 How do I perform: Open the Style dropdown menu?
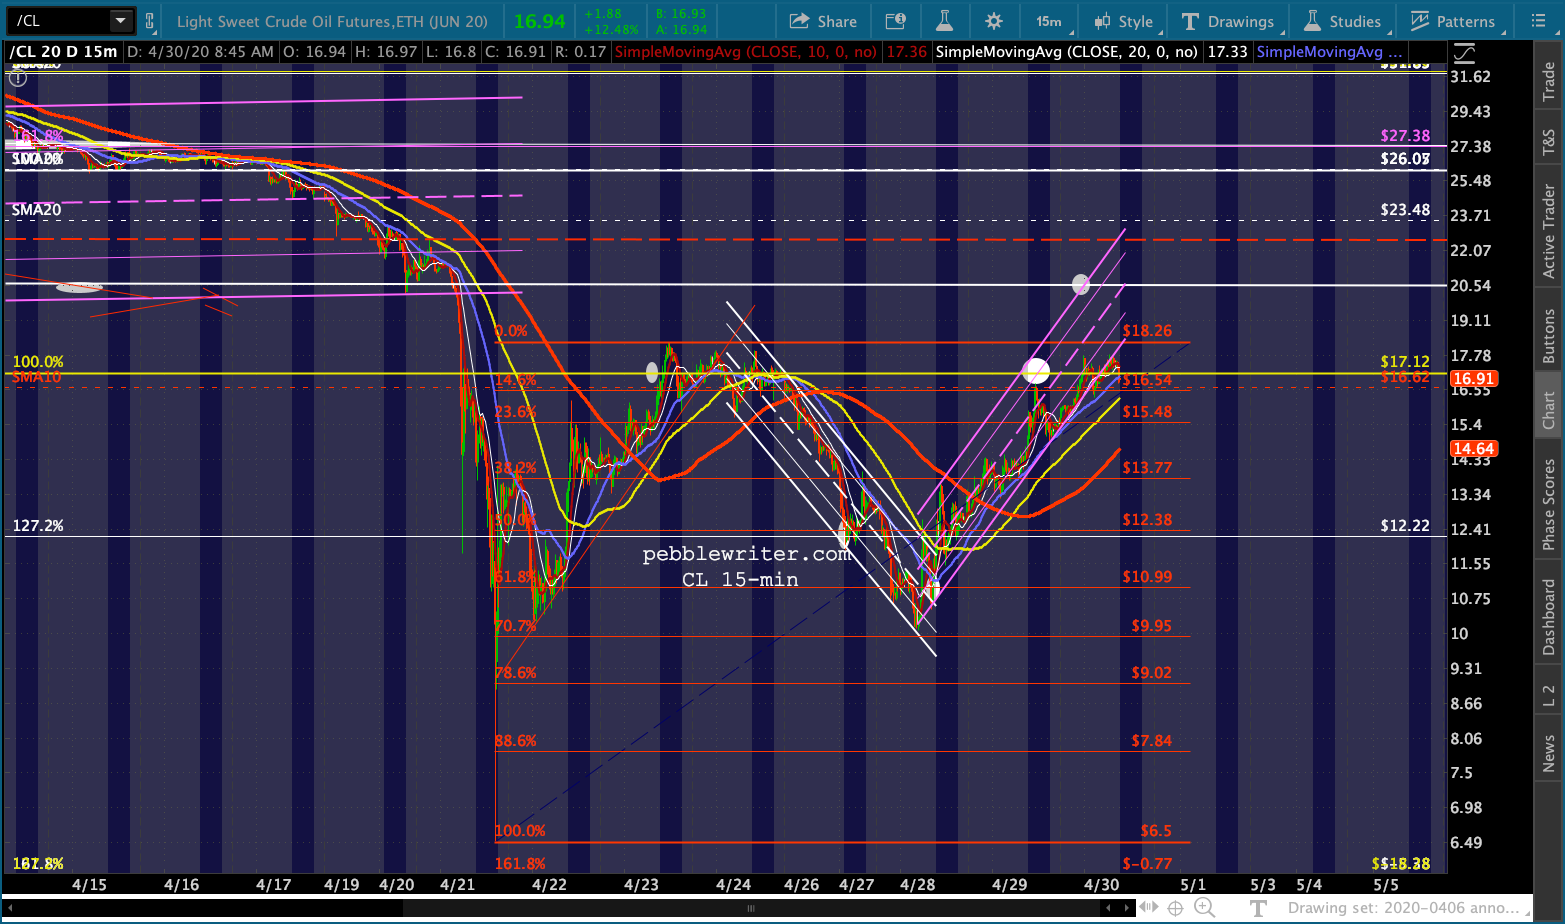1124,21
